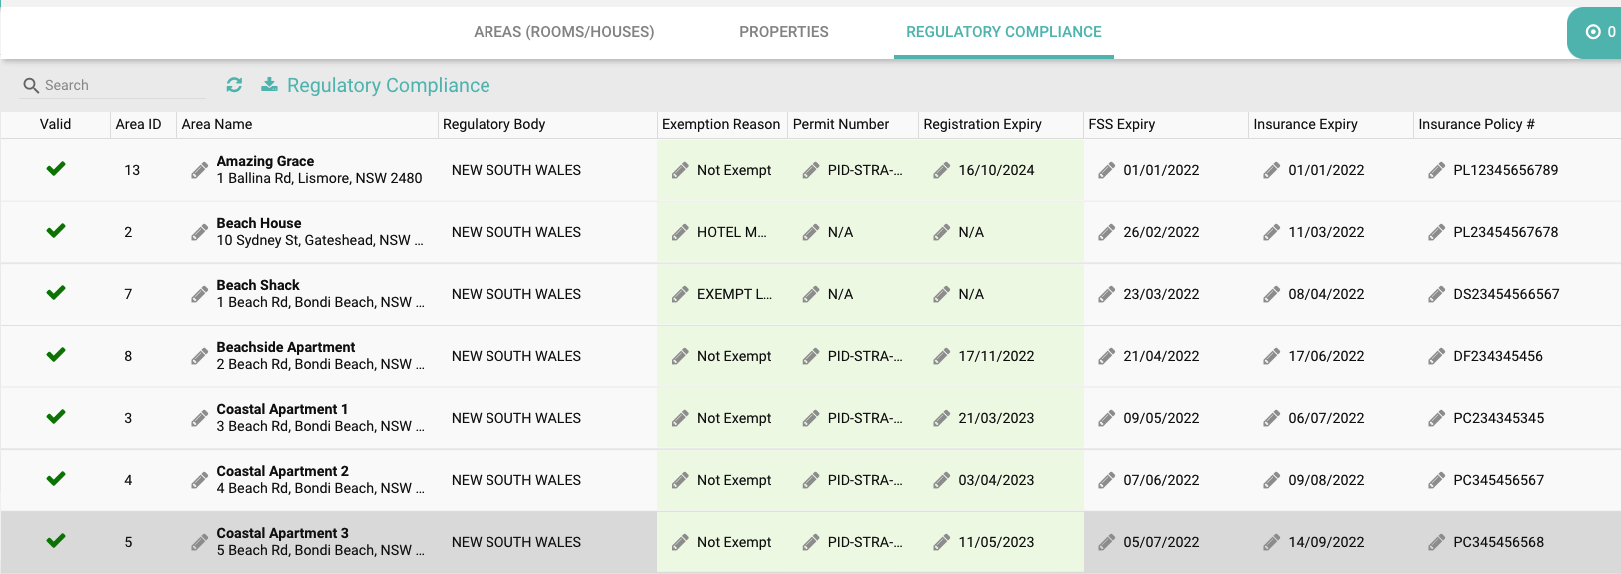Sort by Registration Expiry column header

[x=982, y=124]
